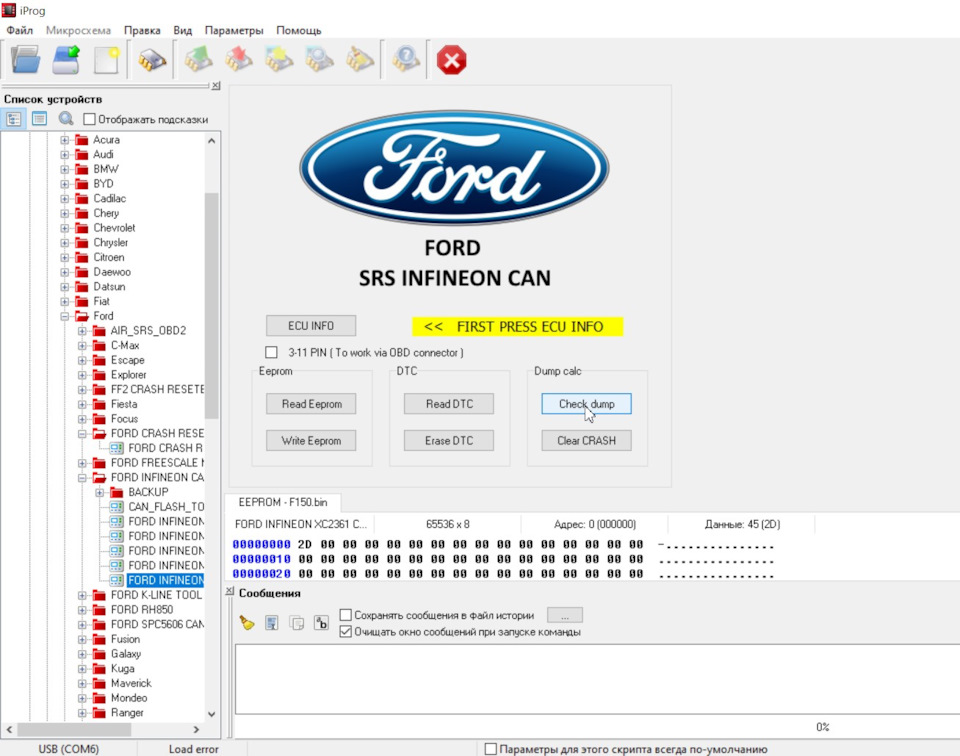
Task: Enable the 3-11 PIN checkbox
Action: 271,353
